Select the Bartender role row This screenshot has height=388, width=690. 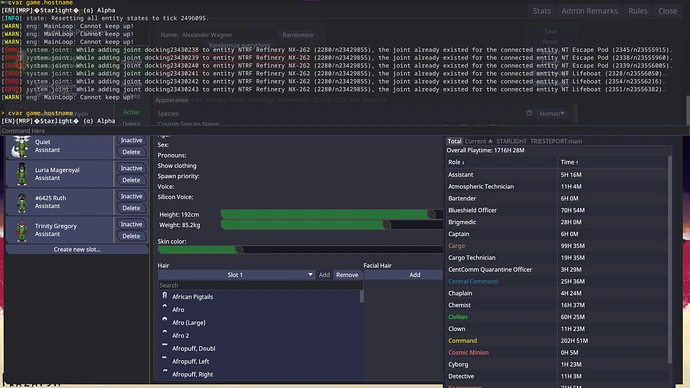(x=557, y=198)
